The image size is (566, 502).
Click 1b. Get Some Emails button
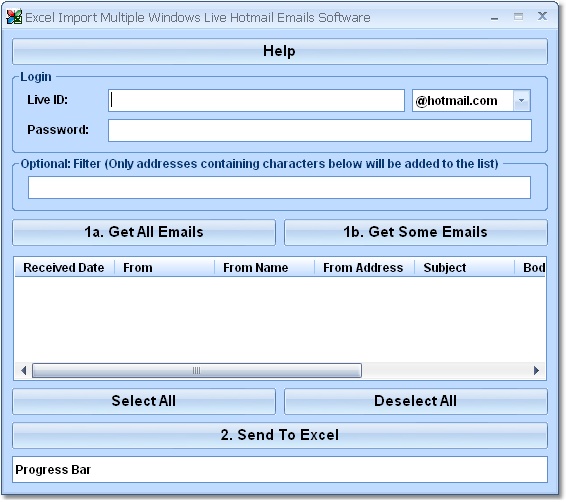coord(415,232)
